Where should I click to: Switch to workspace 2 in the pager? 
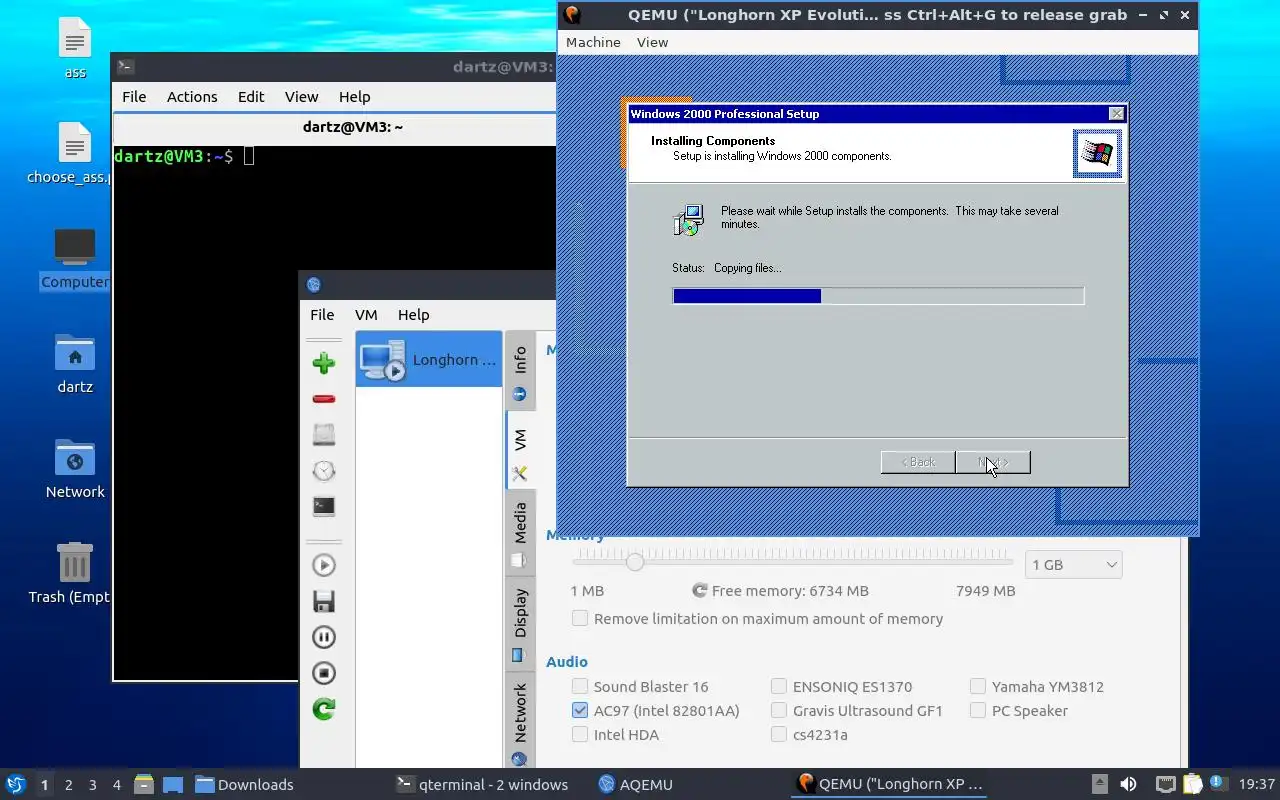68,784
